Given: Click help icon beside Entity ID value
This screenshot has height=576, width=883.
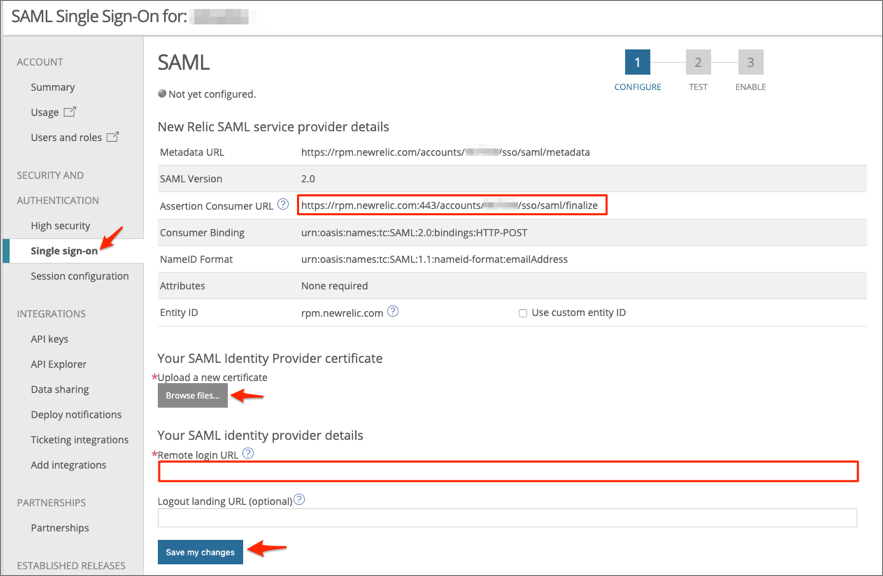Looking at the screenshot, I should tap(393, 312).
